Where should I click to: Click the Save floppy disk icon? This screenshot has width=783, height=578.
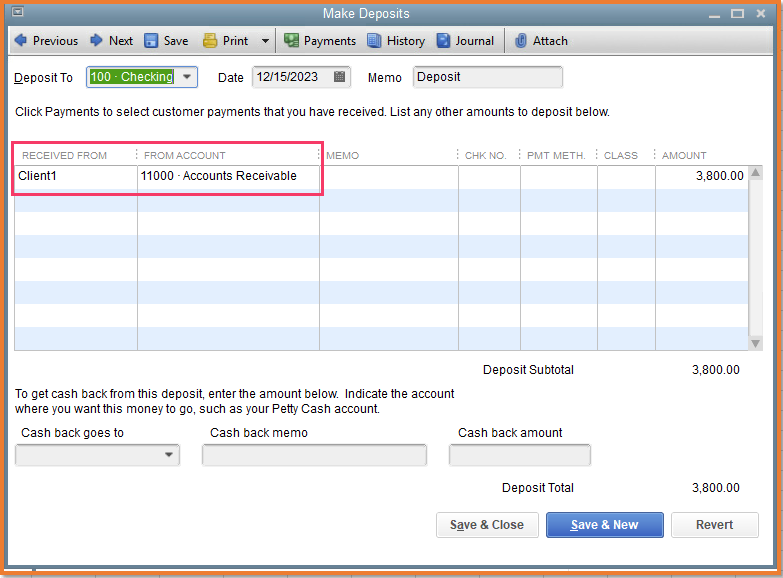pyautogui.click(x=151, y=40)
